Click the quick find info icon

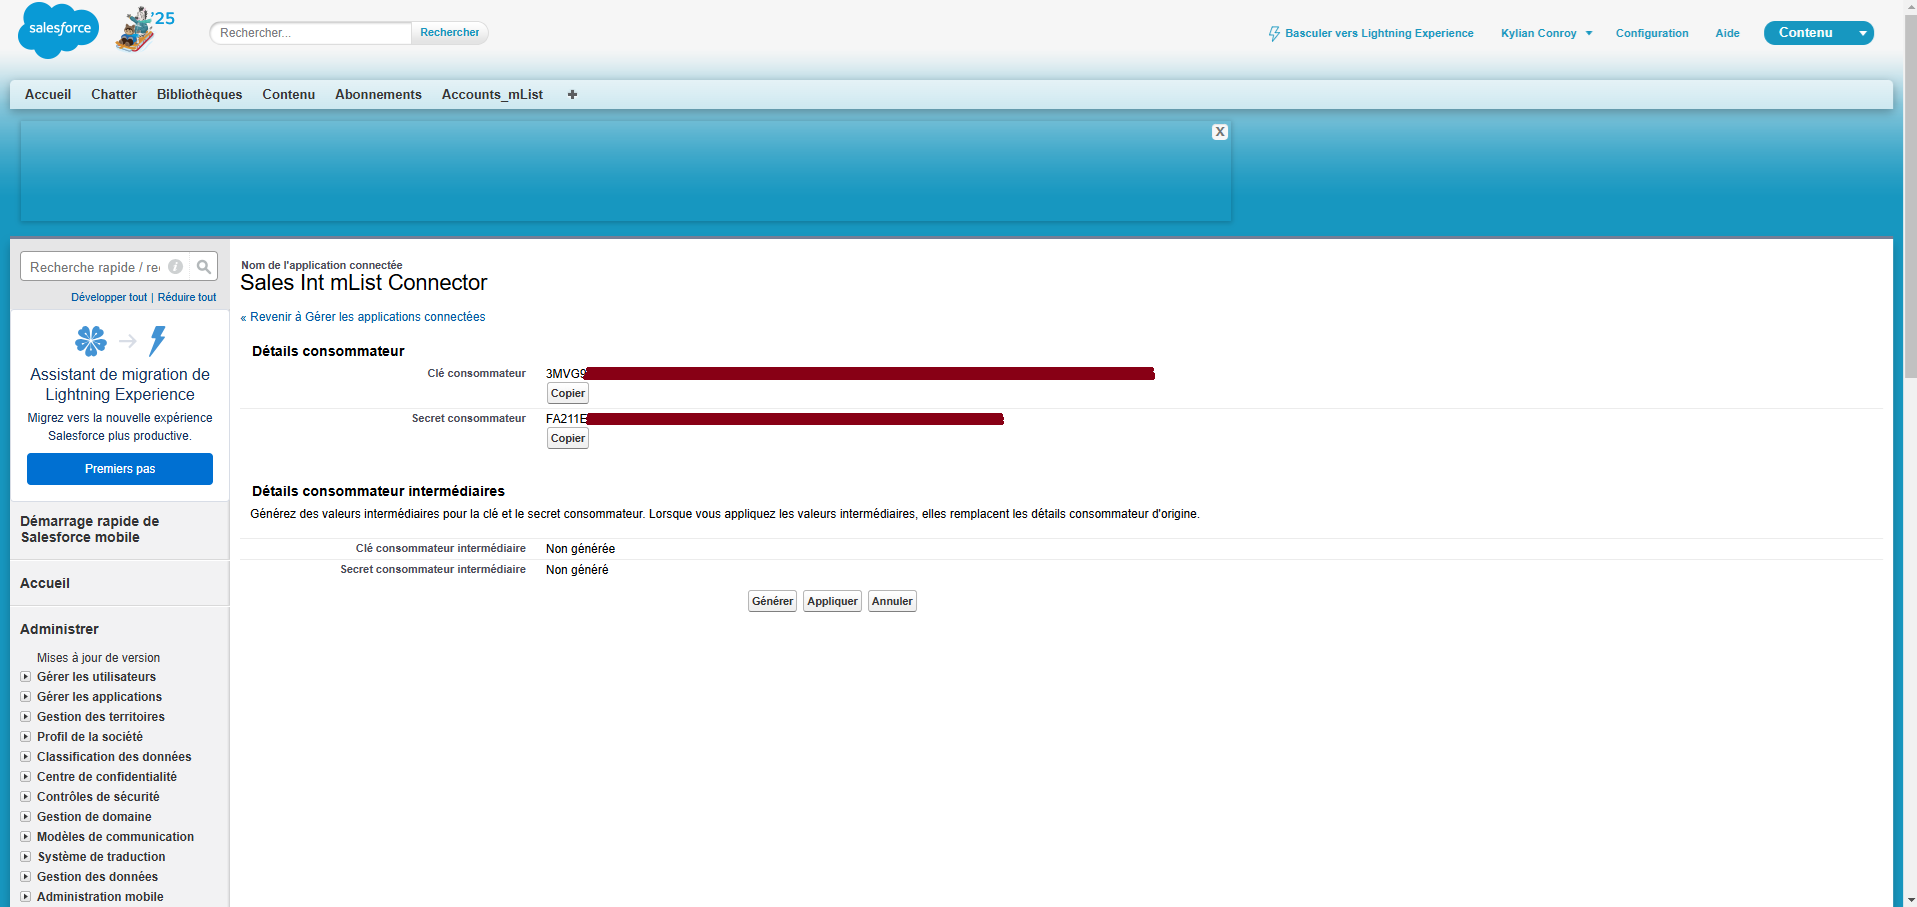(x=175, y=267)
